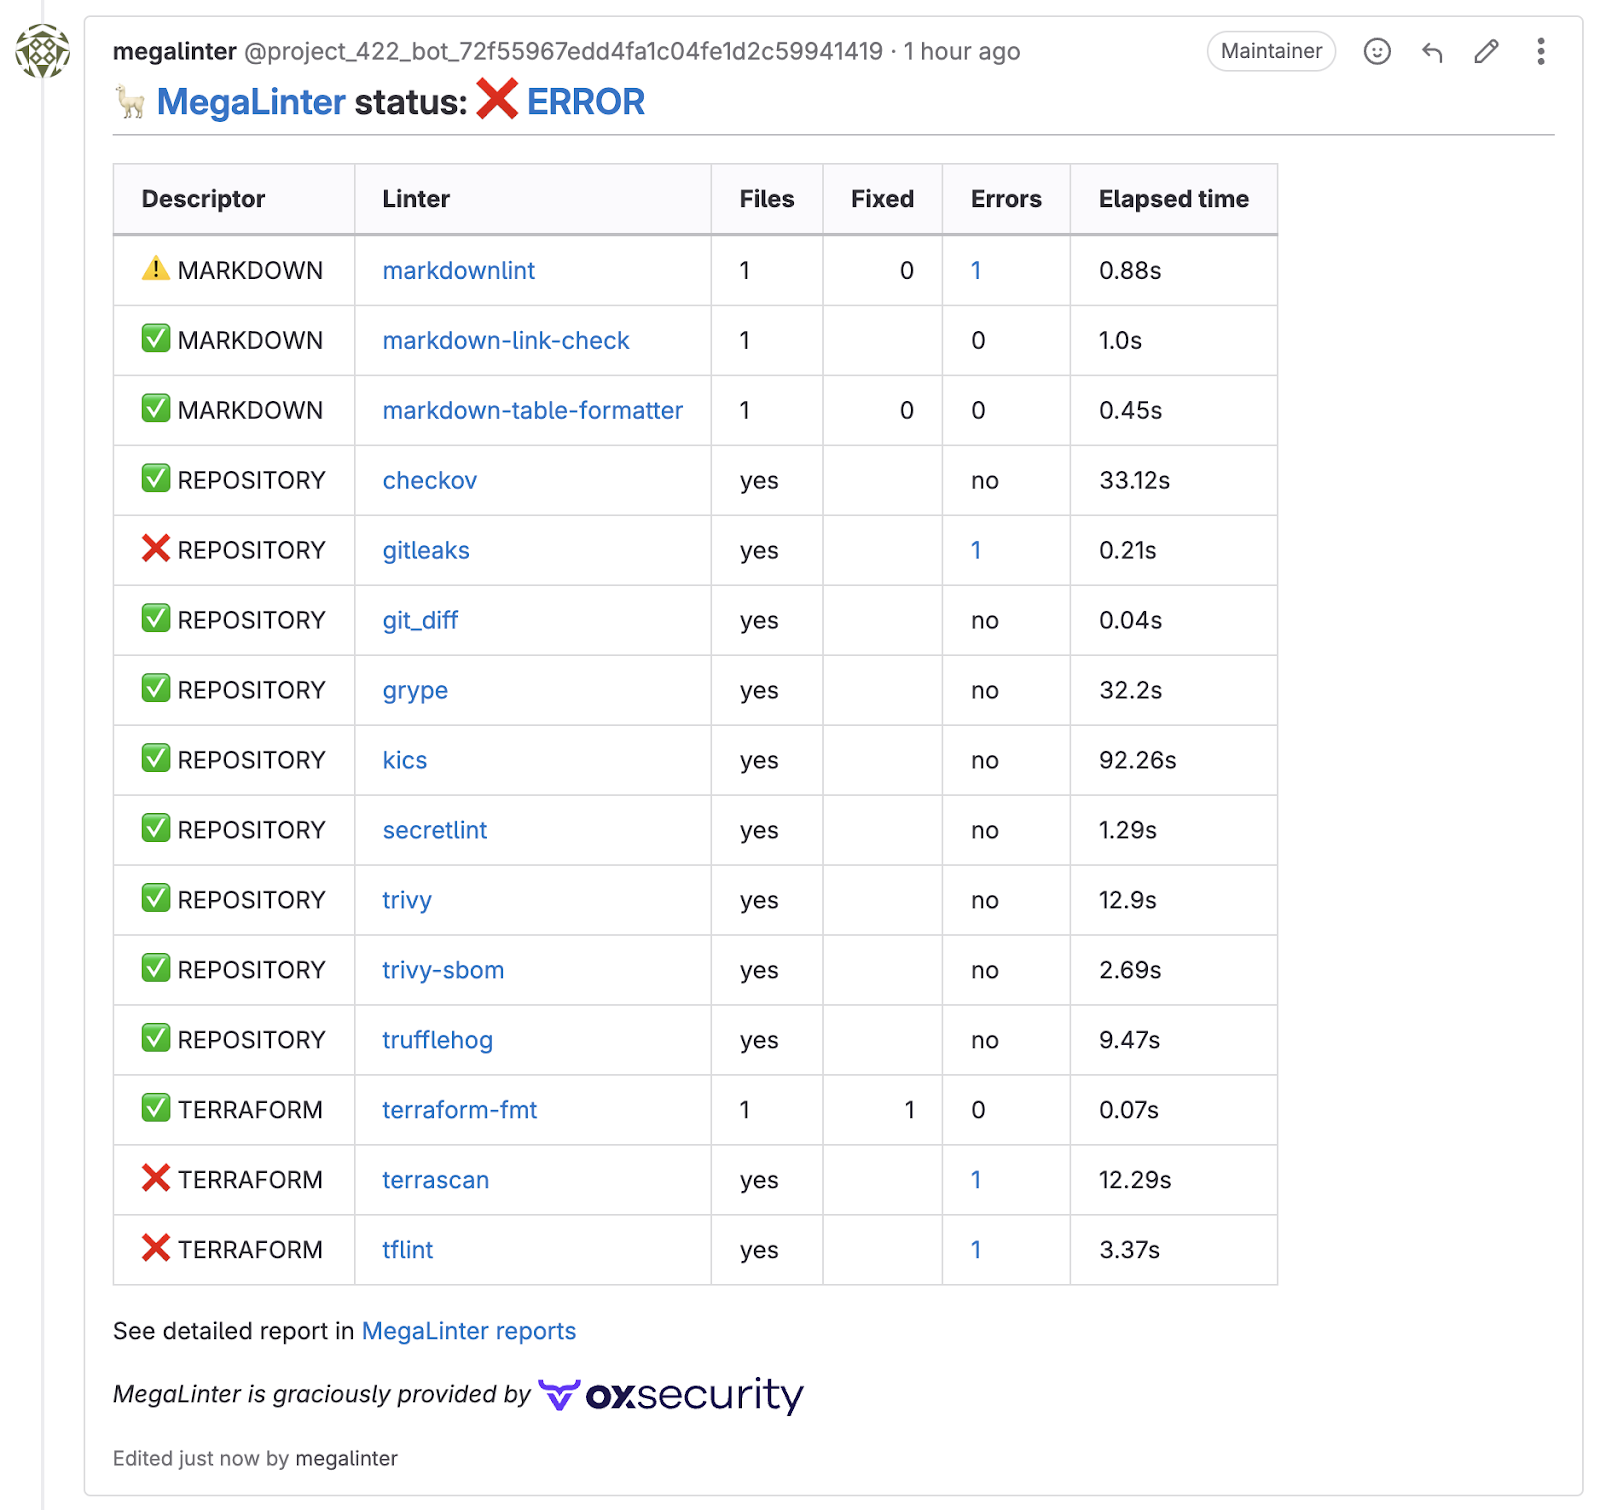Click the red cross on tflint row
The image size is (1600, 1510).
pyautogui.click(x=155, y=1248)
